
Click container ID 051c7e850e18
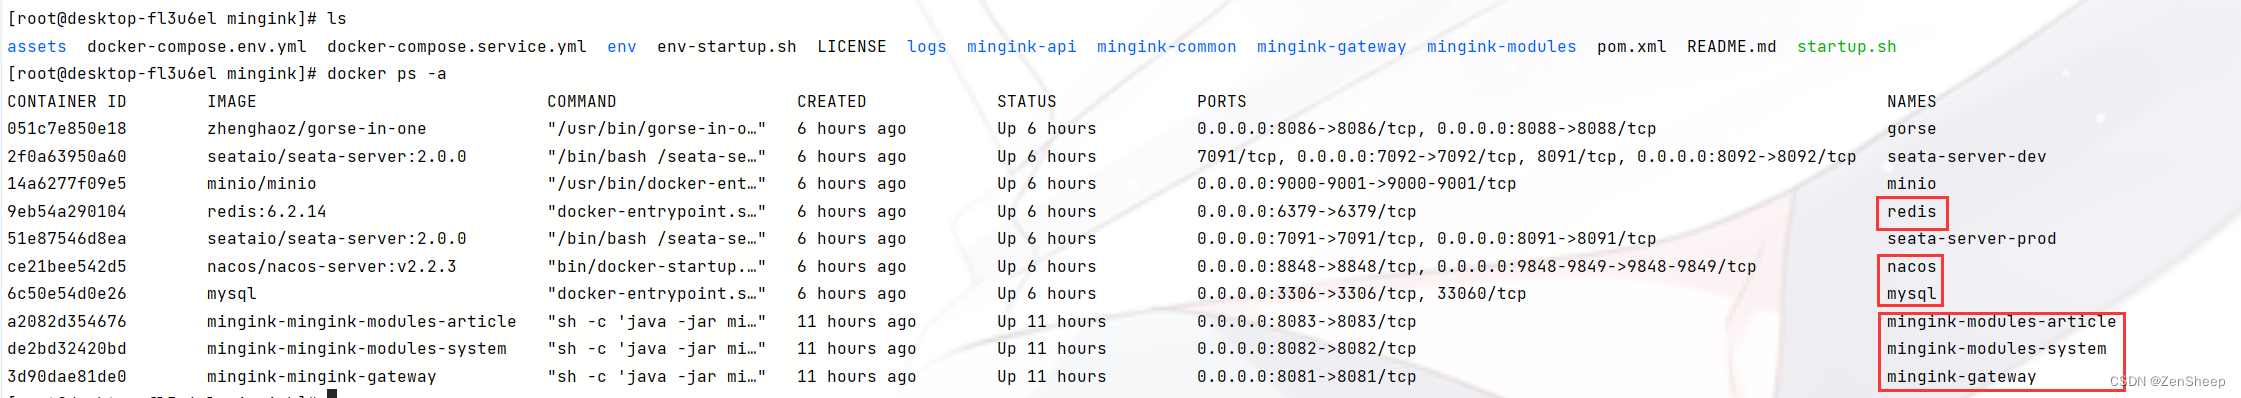67,128
